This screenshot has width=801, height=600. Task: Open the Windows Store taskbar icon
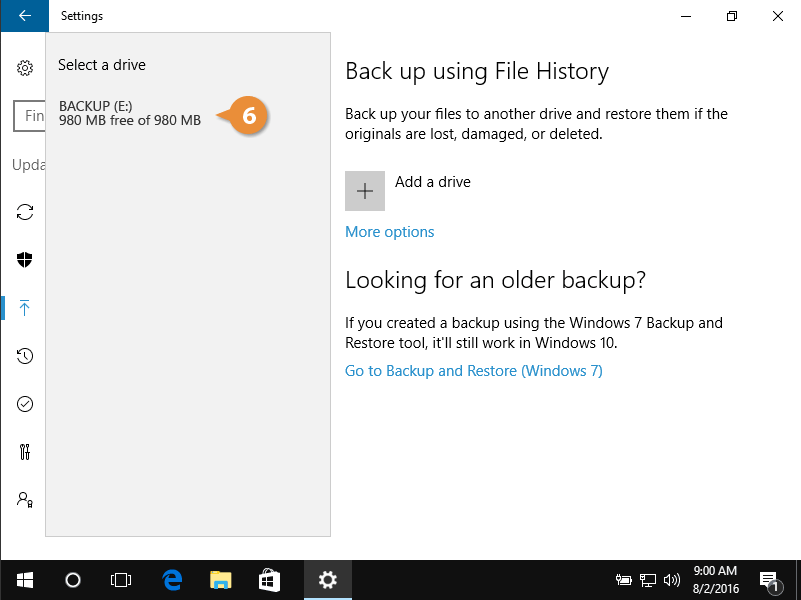[269, 580]
